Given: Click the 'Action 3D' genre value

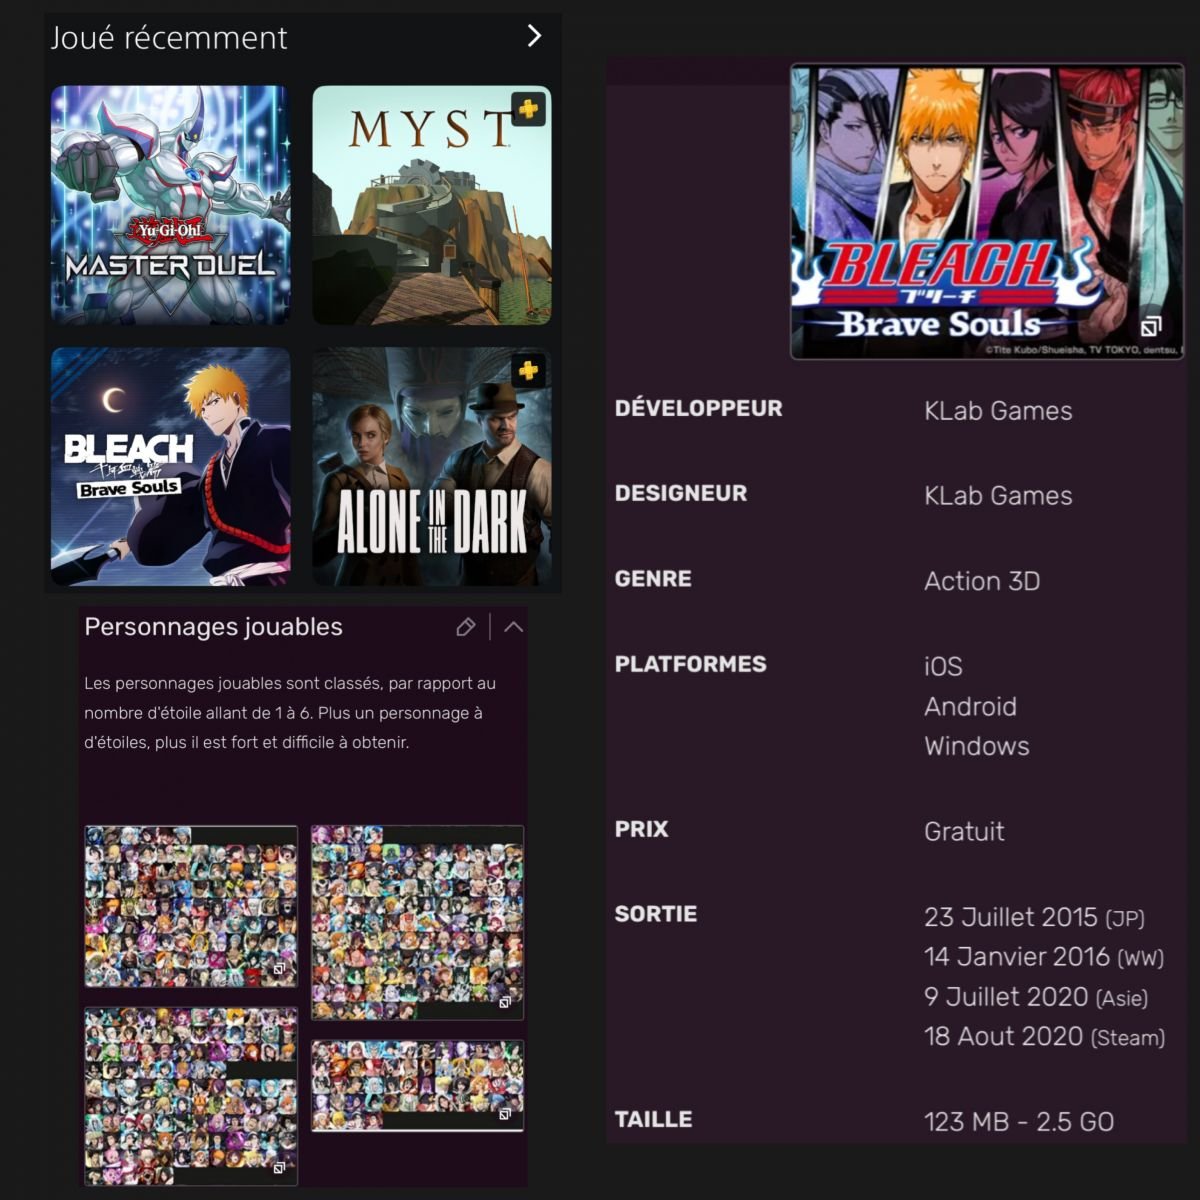Looking at the screenshot, I should pyautogui.click(x=982, y=581).
